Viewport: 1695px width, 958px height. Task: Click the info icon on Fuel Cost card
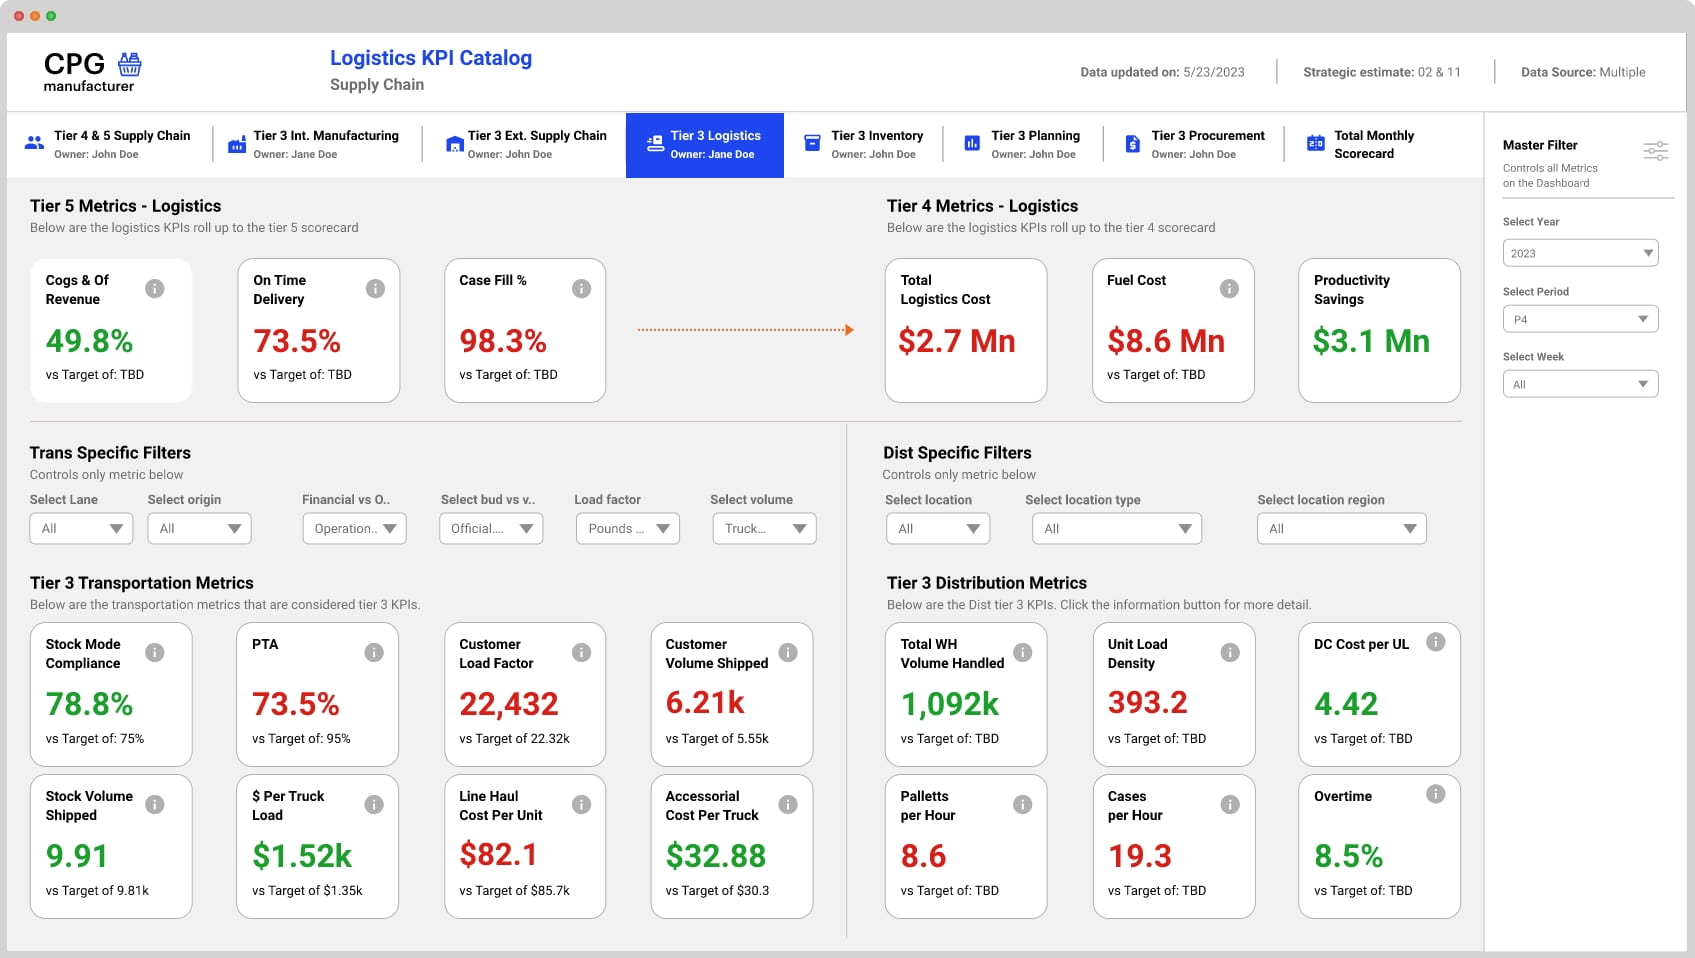[x=1229, y=288]
